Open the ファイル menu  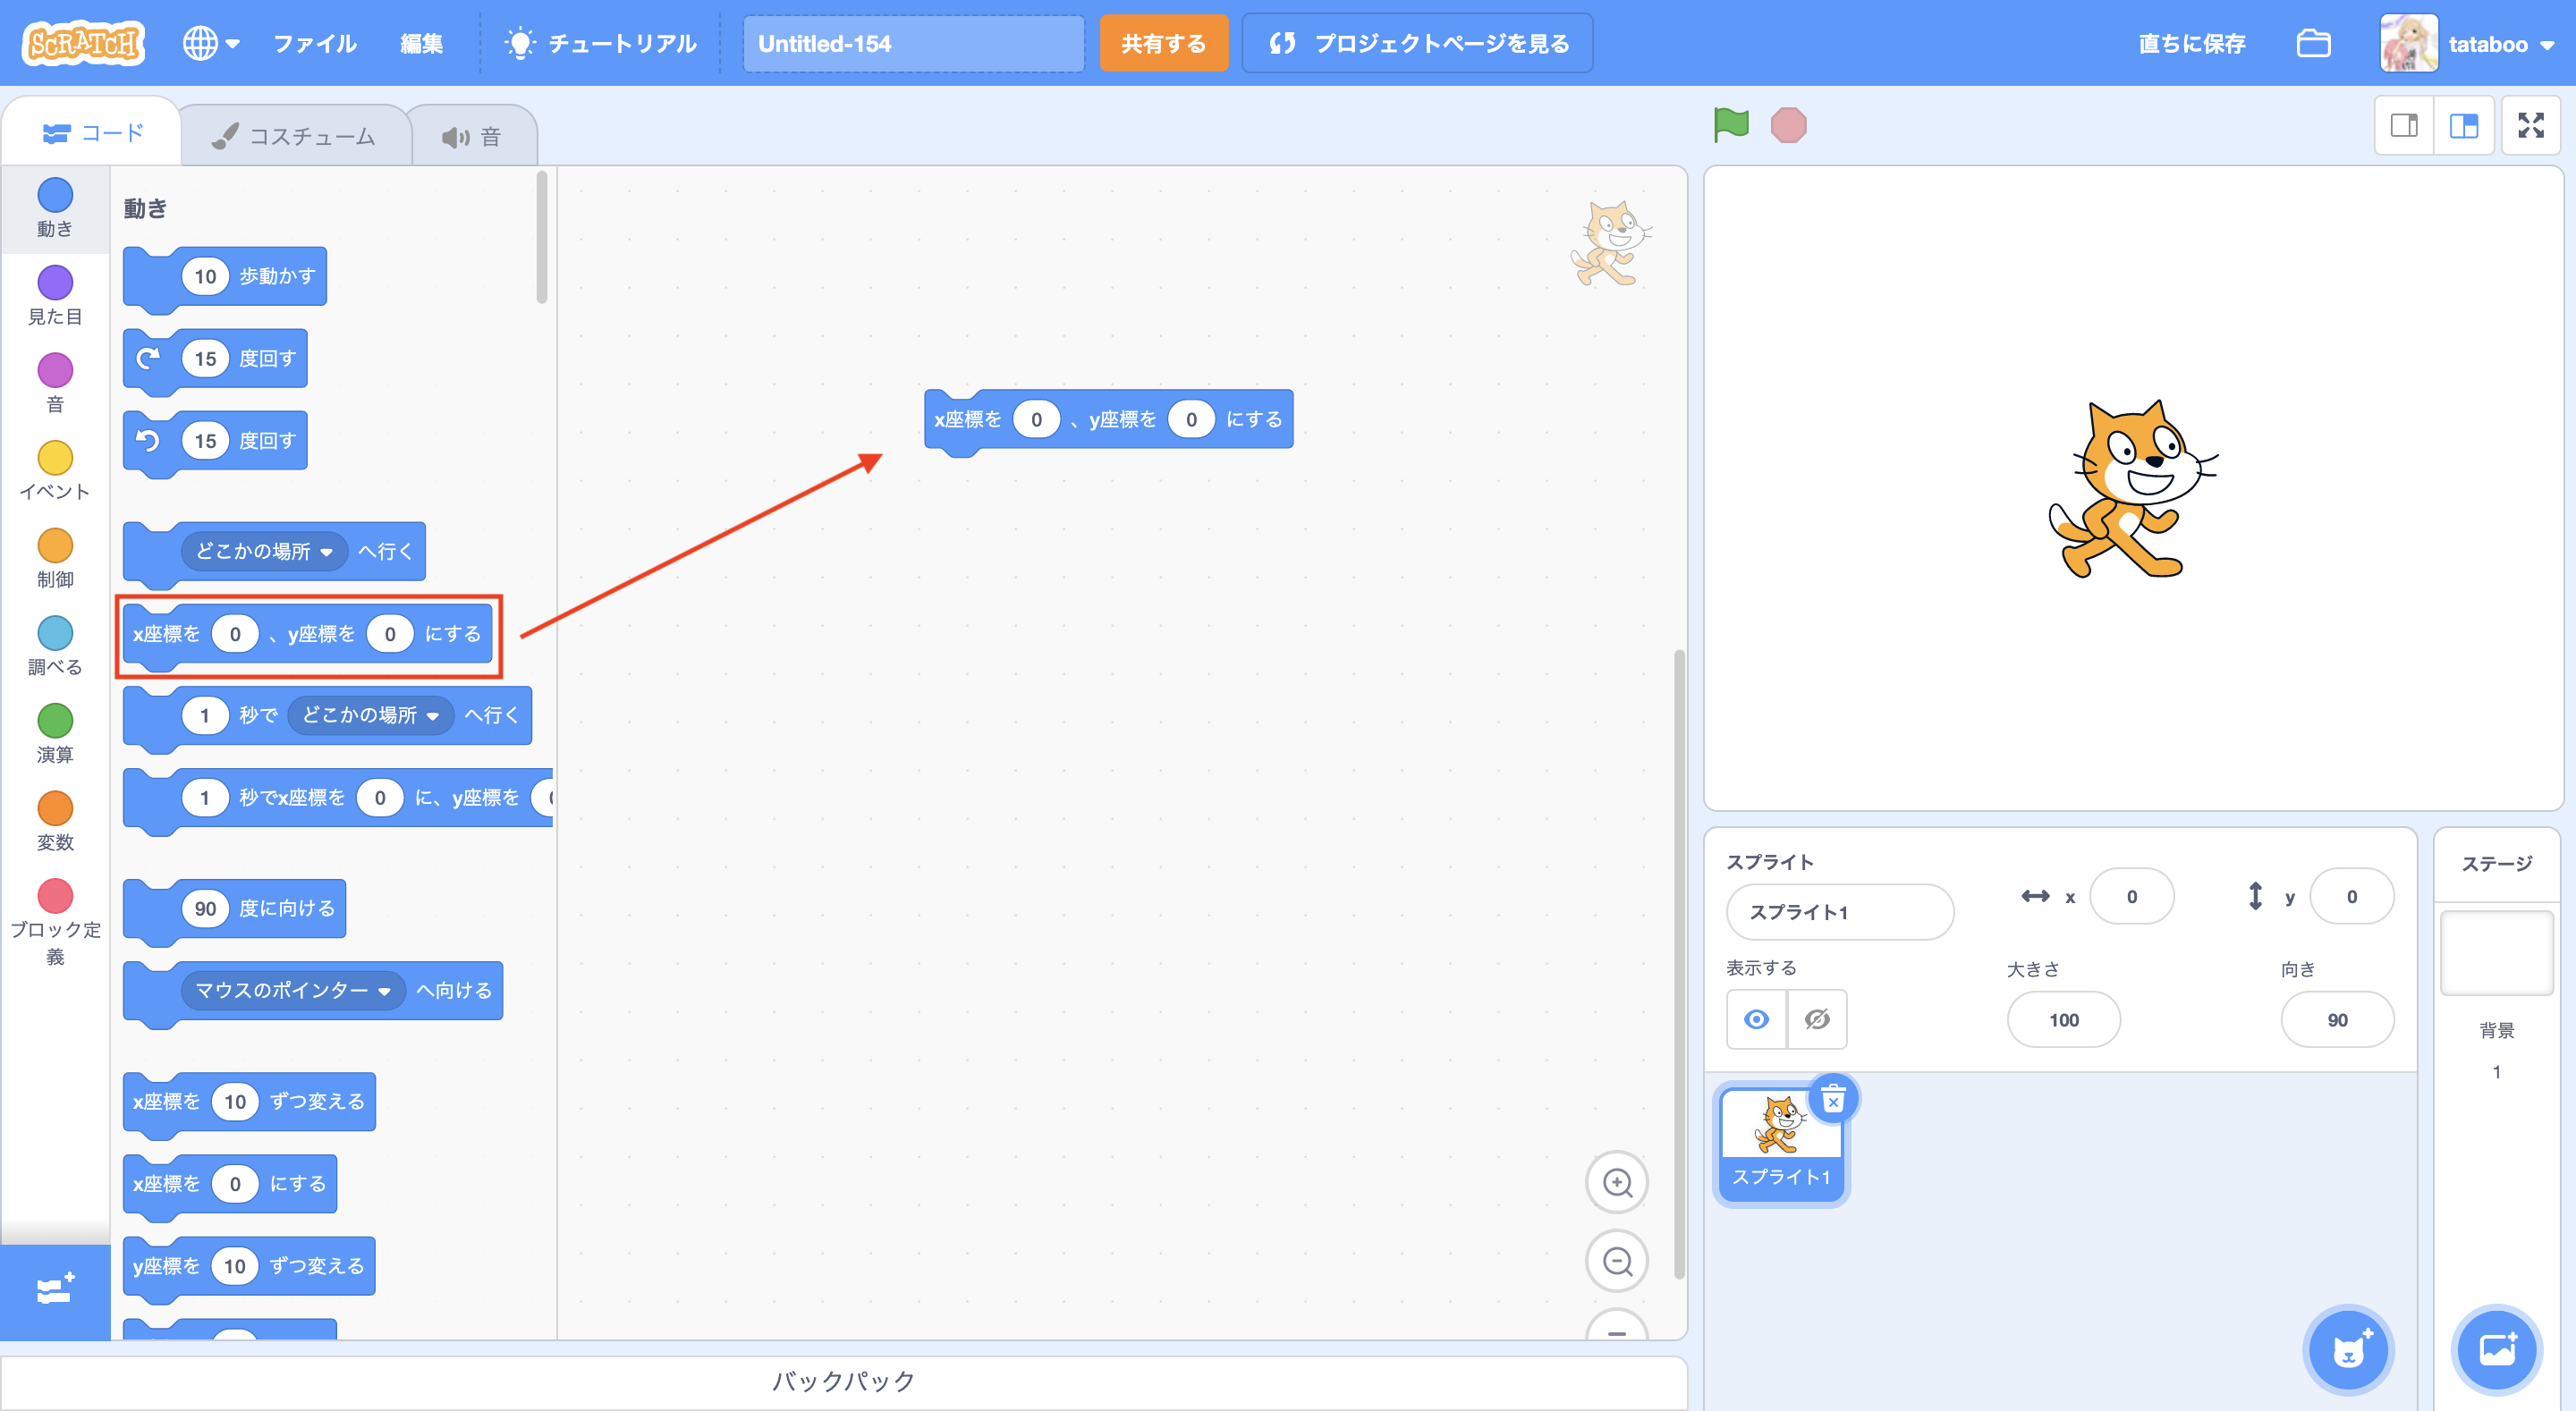click(314, 44)
